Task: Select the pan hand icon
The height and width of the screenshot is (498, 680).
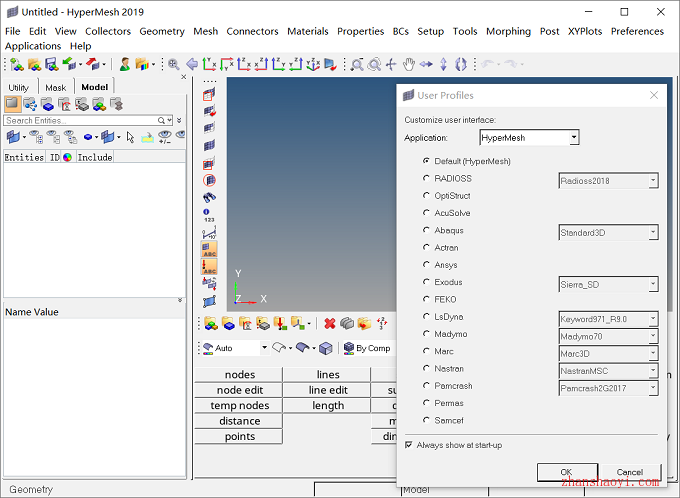Action: pyautogui.click(x=409, y=65)
